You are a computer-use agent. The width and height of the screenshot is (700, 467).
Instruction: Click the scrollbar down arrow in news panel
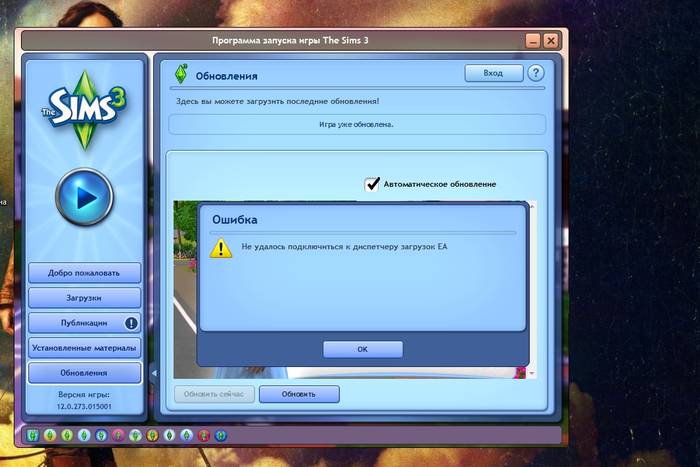[x=532, y=373]
